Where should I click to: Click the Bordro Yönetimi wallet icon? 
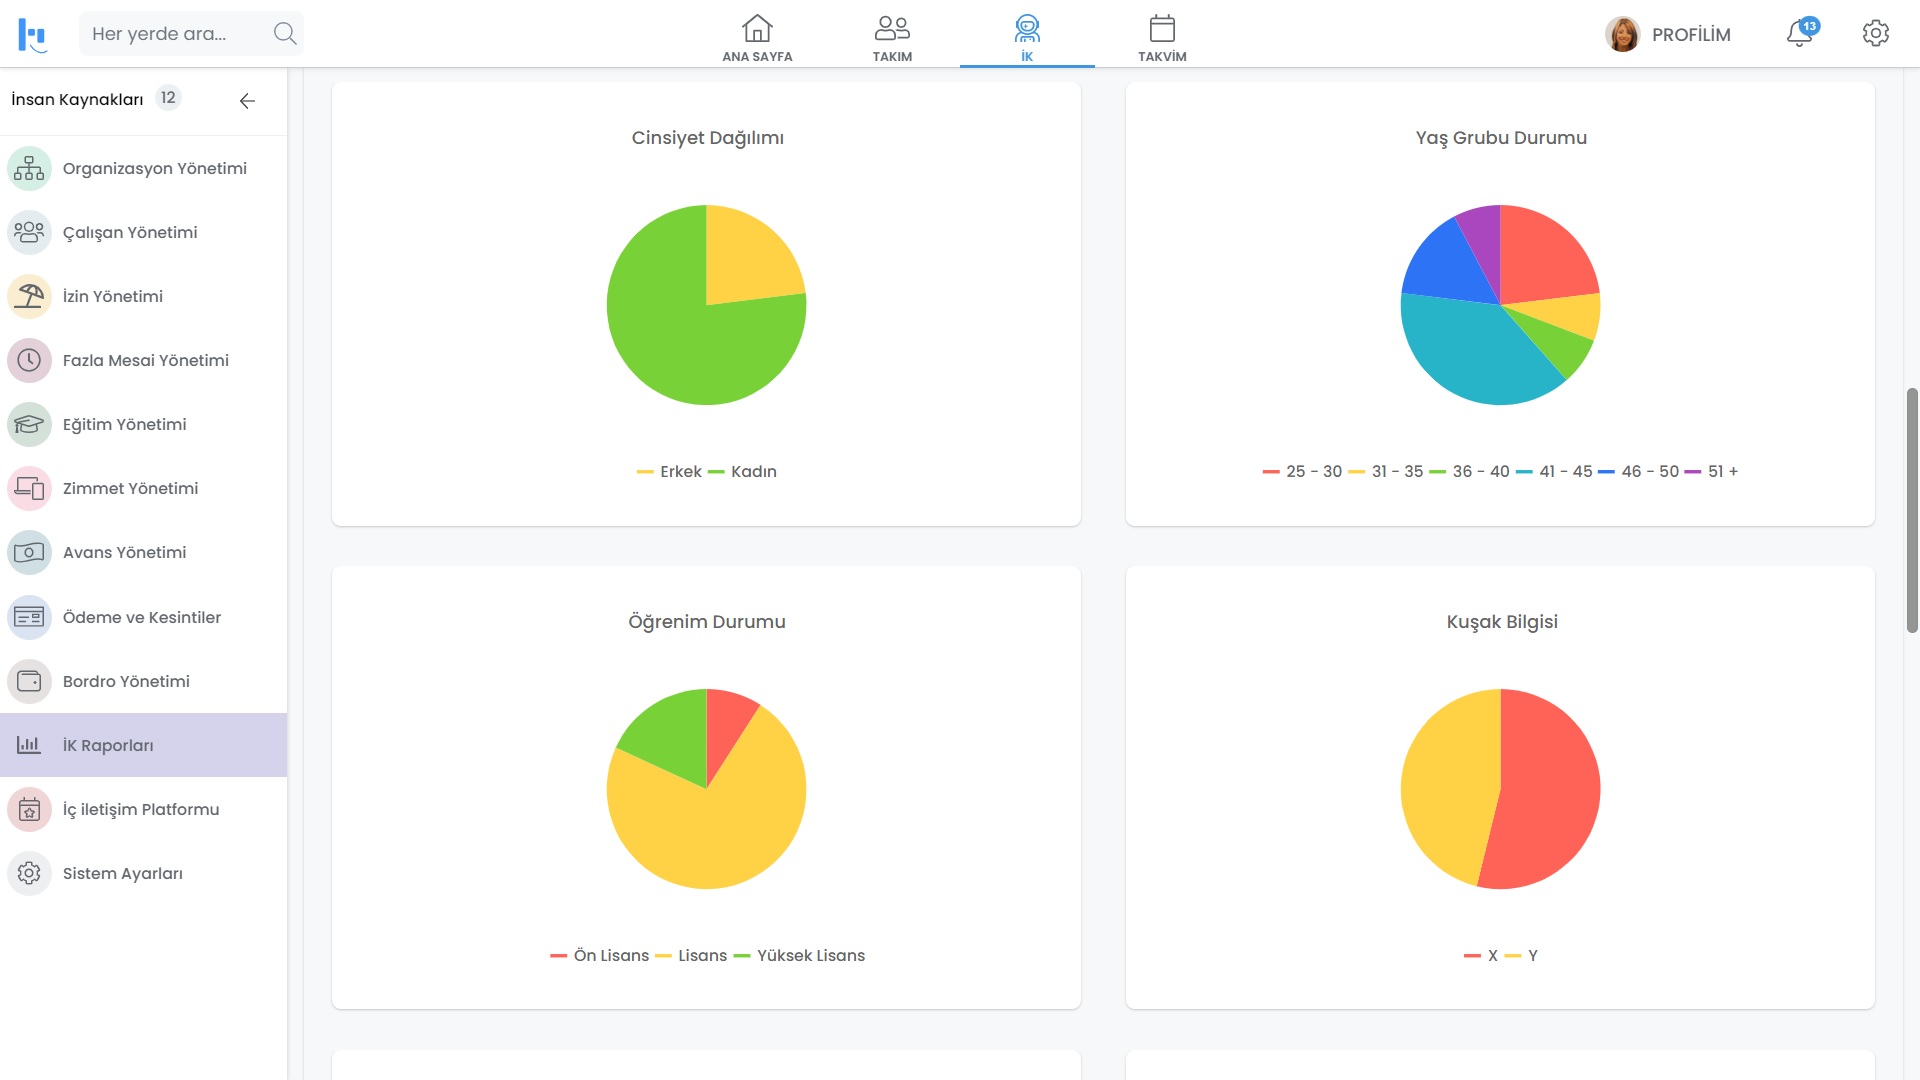tap(29, 681)
